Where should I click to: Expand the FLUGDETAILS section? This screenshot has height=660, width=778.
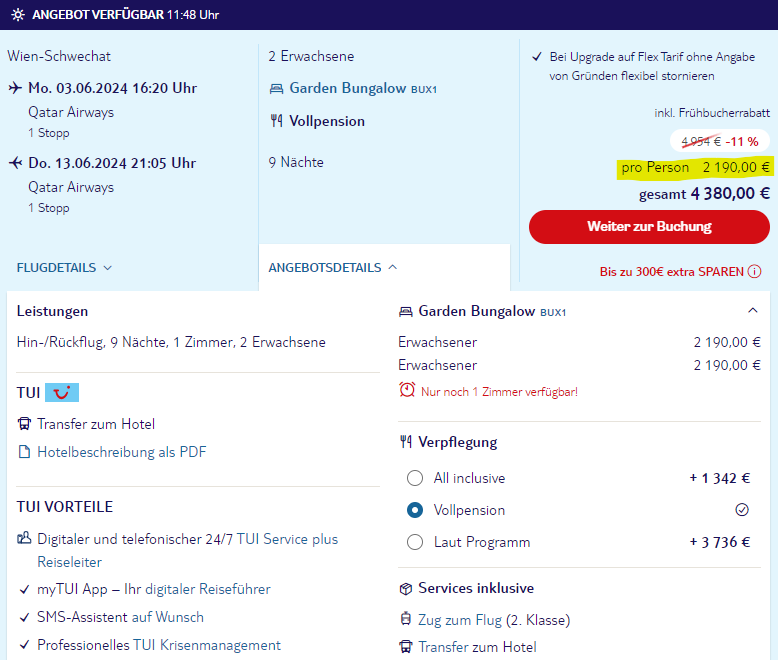tap(65, 268)
